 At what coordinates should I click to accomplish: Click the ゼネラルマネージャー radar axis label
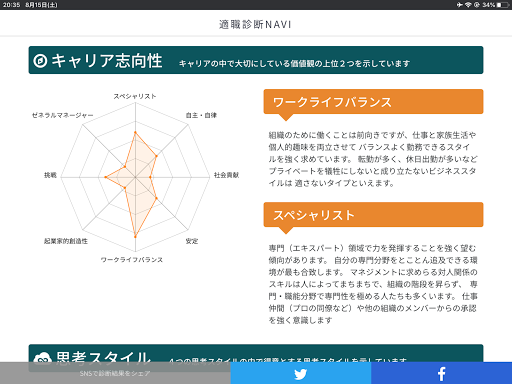[x=63, y=115]
